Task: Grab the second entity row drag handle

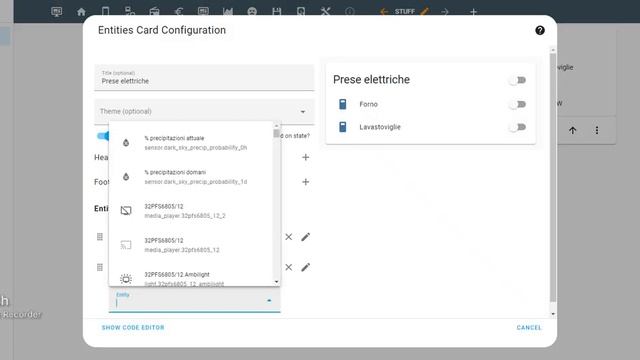Action: point(100,267)
